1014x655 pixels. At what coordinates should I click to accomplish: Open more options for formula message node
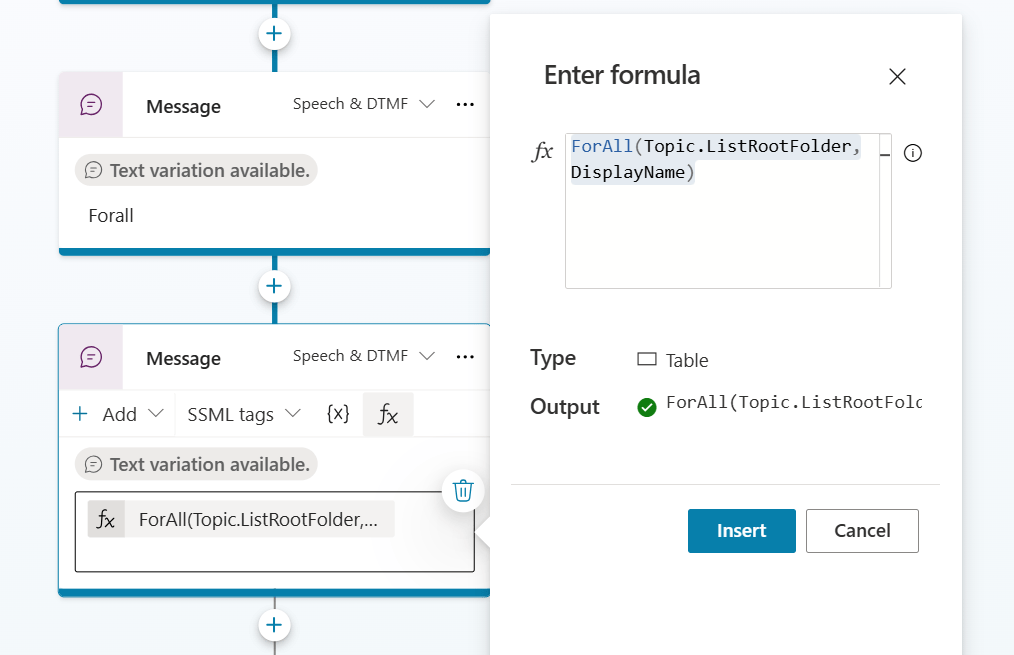465,356
